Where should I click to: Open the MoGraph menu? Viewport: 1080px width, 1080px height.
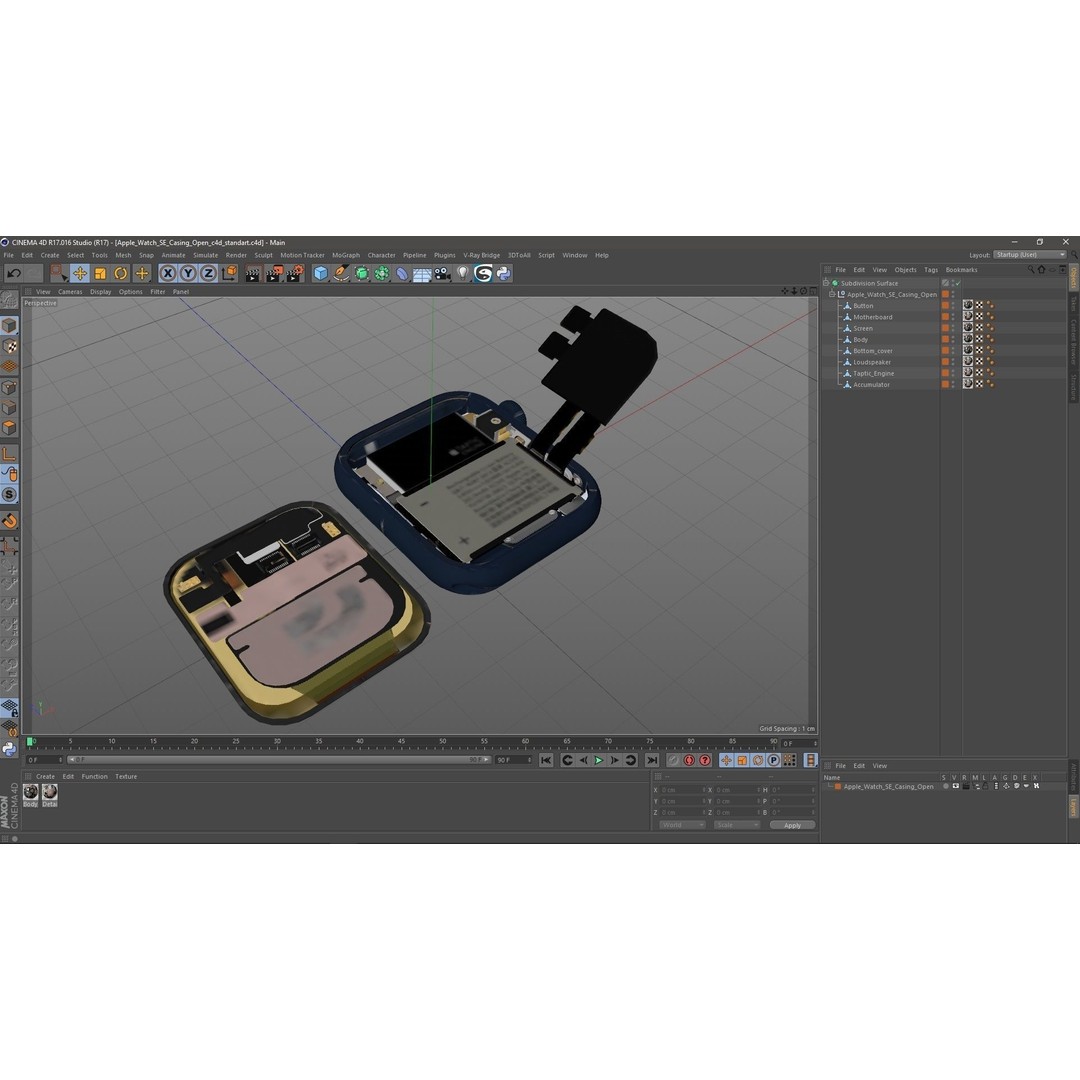click(x=346, y=255)
